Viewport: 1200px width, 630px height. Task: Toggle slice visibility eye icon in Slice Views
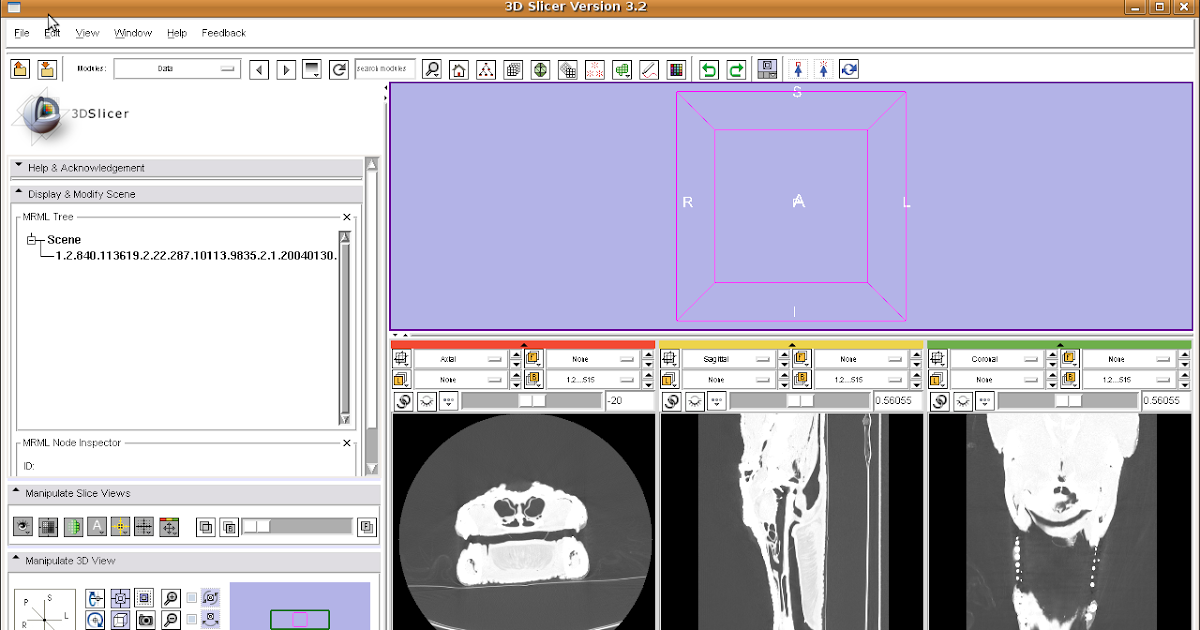(x=23, y=527)
